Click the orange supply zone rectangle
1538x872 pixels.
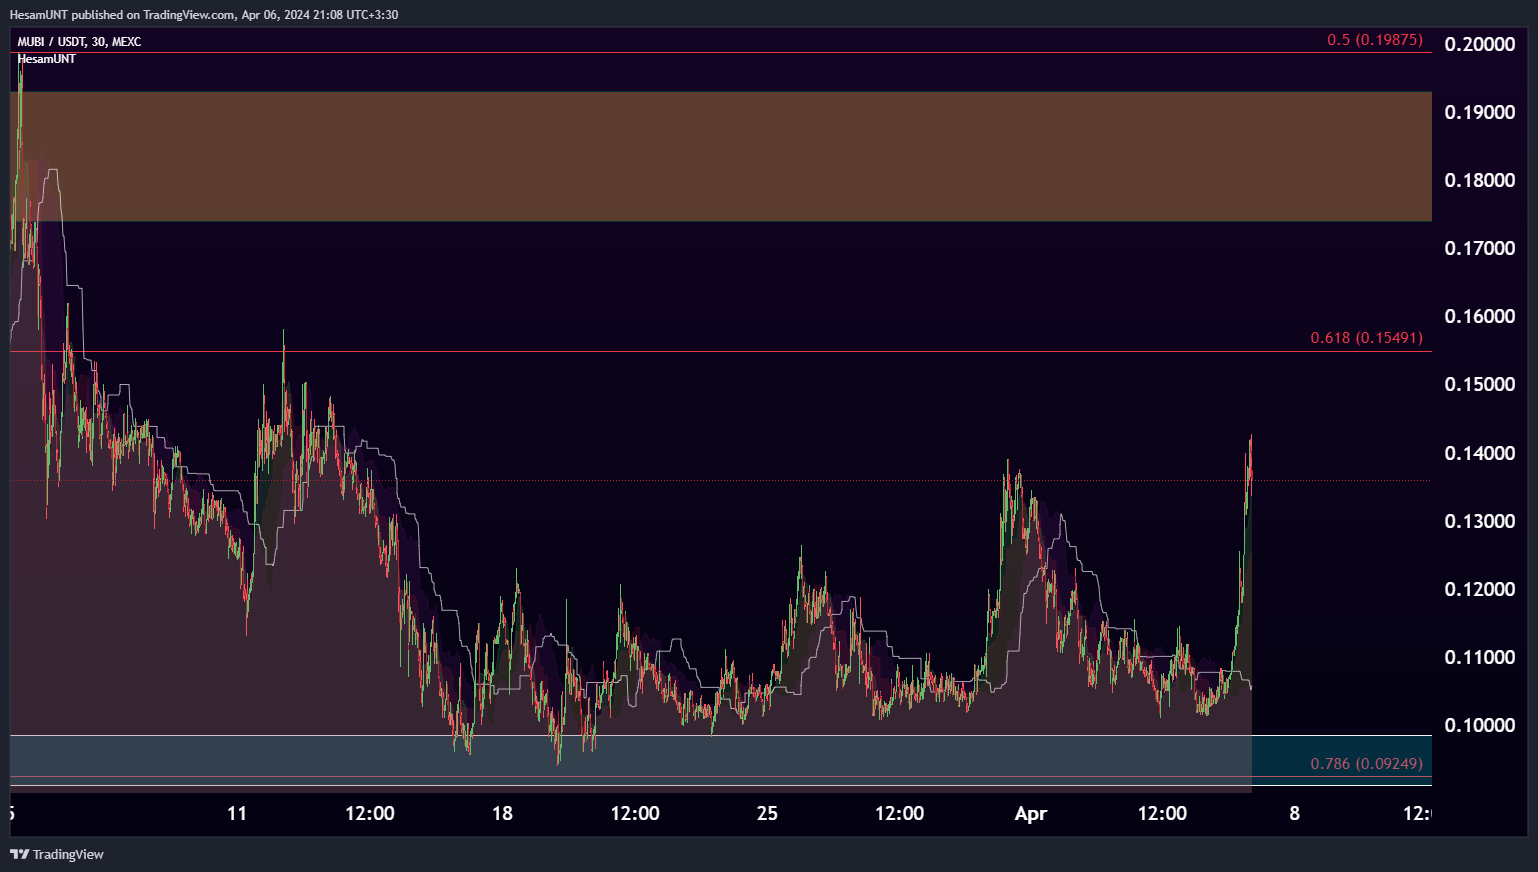[721, 156]
